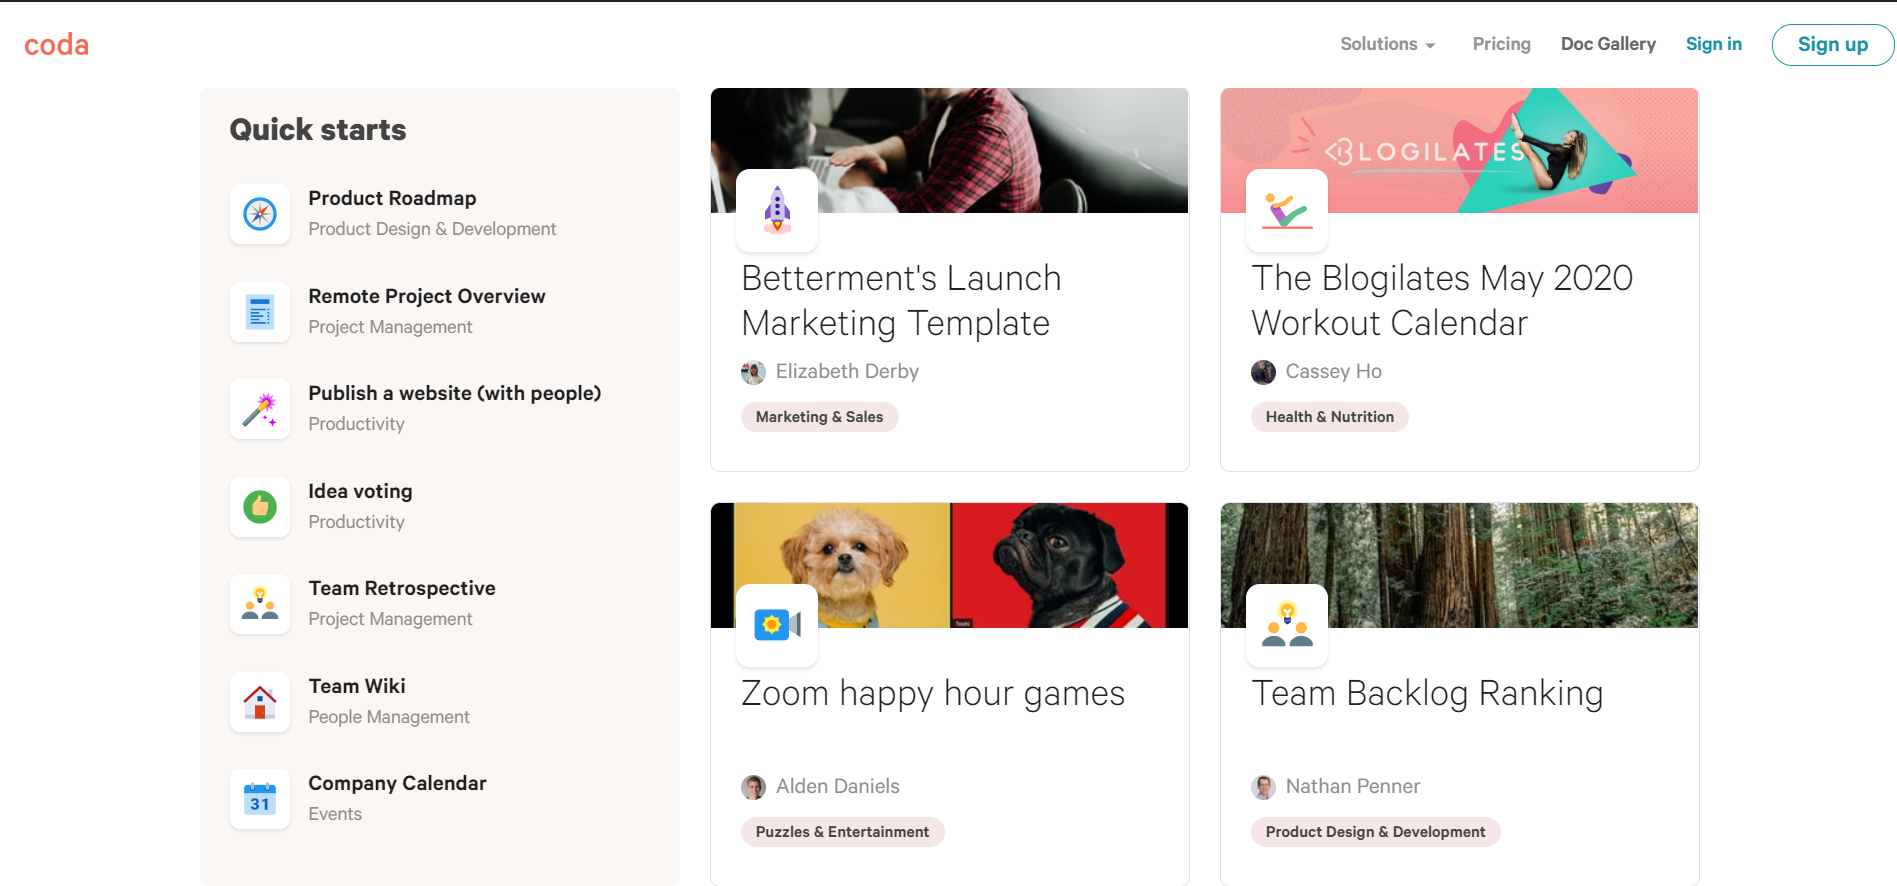Click Elizabeth Derby's avatar
1897x886 pixels.
pyautogui.click(x=753, y=372)
